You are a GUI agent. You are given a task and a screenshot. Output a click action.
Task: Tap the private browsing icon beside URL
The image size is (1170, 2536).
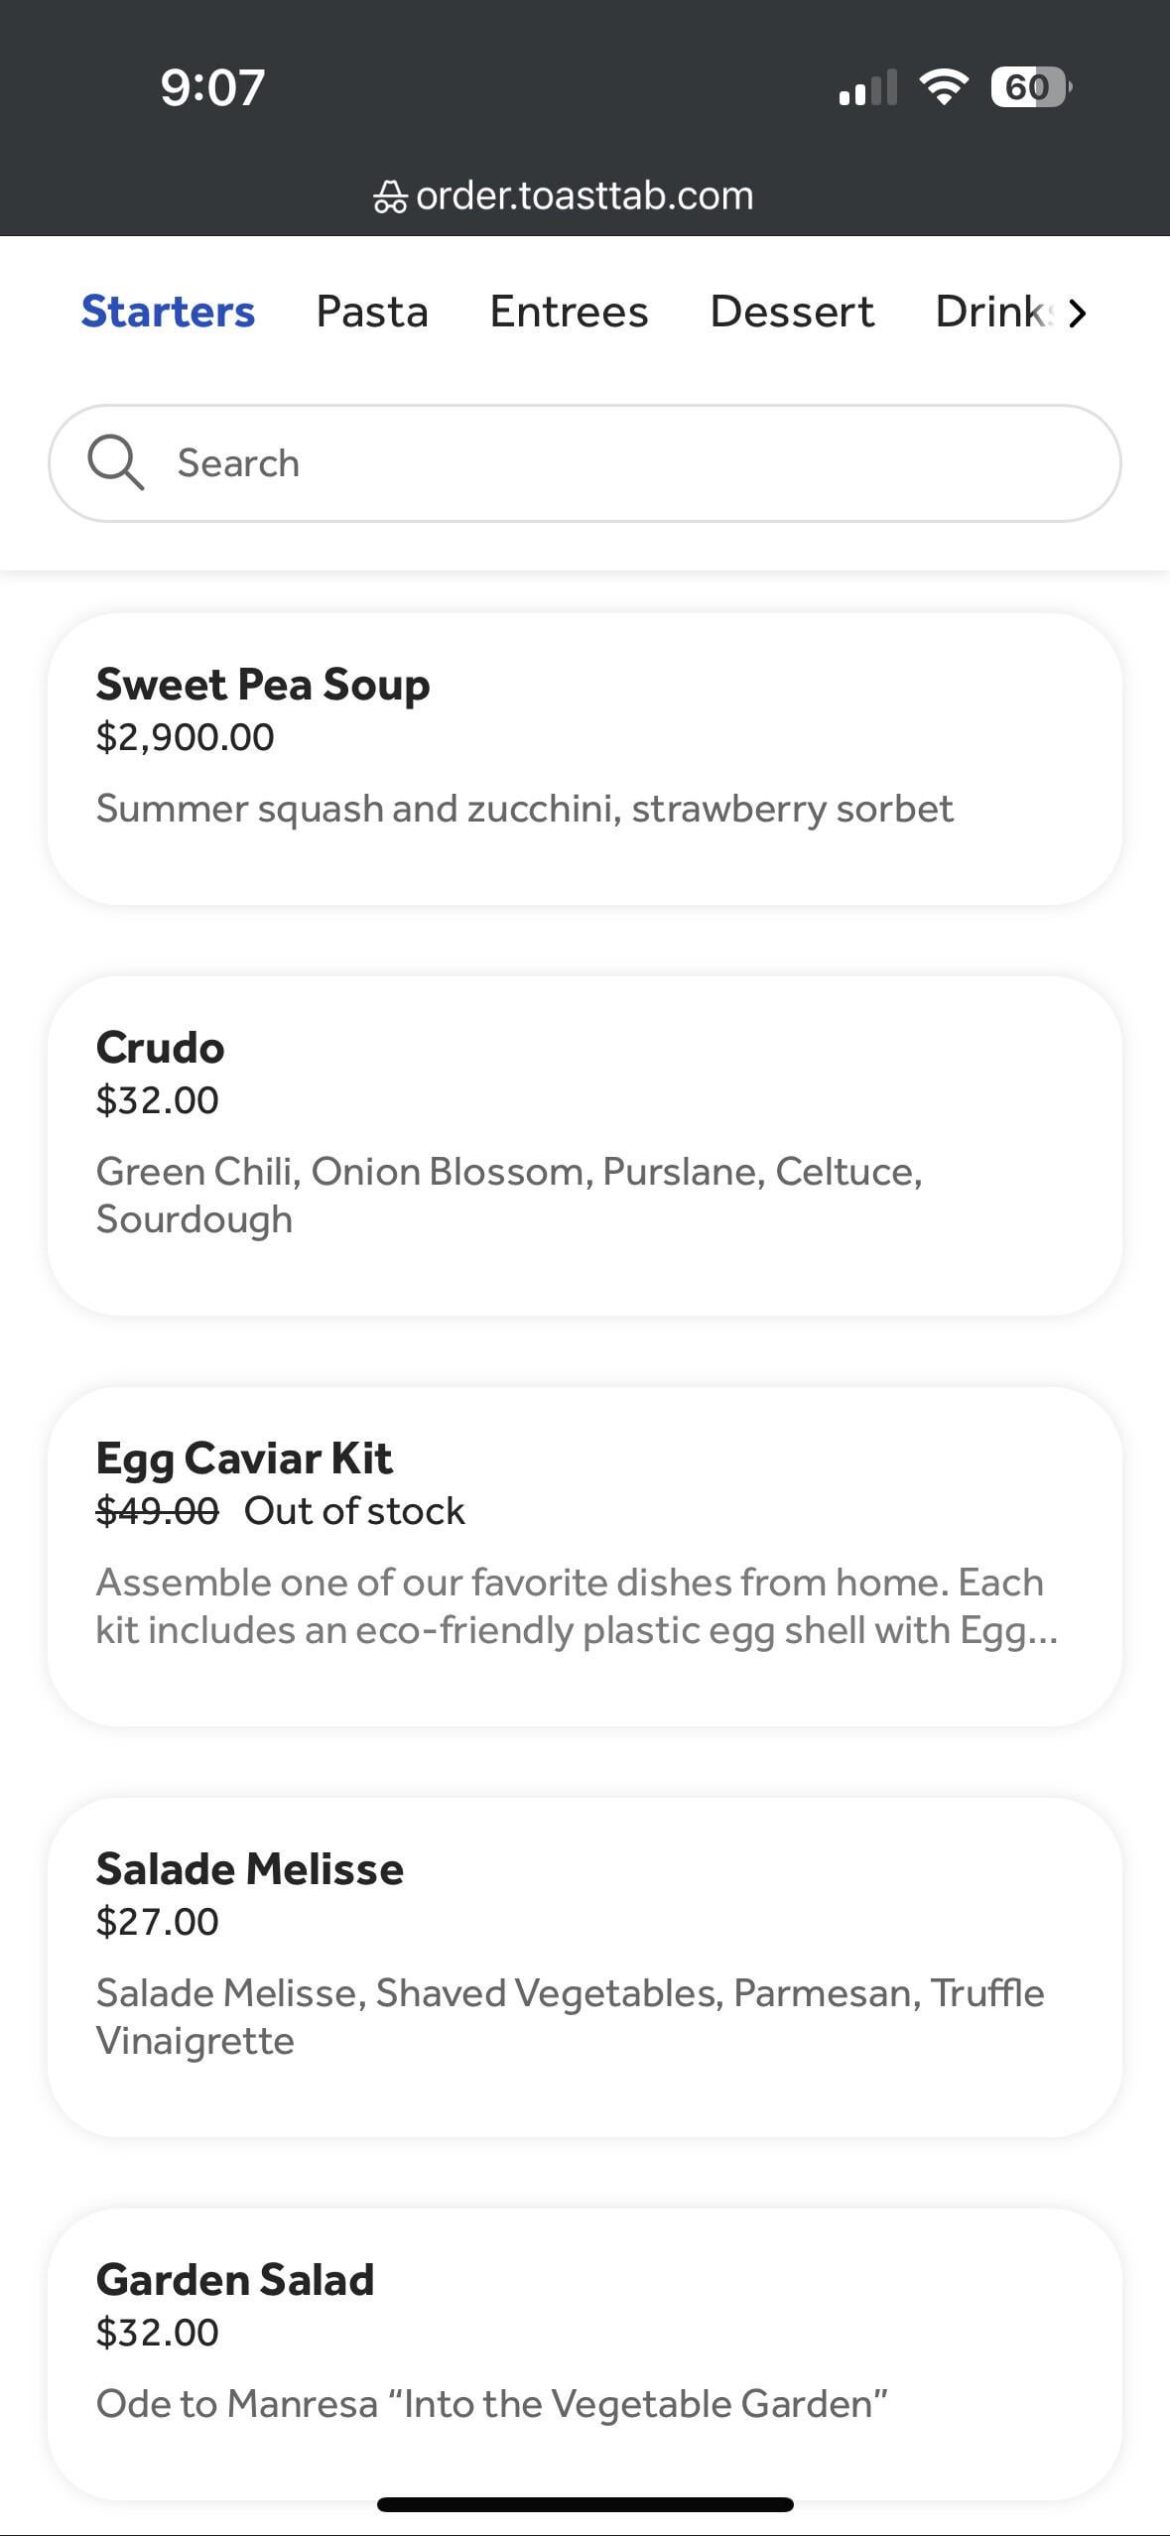click(390, 197)
